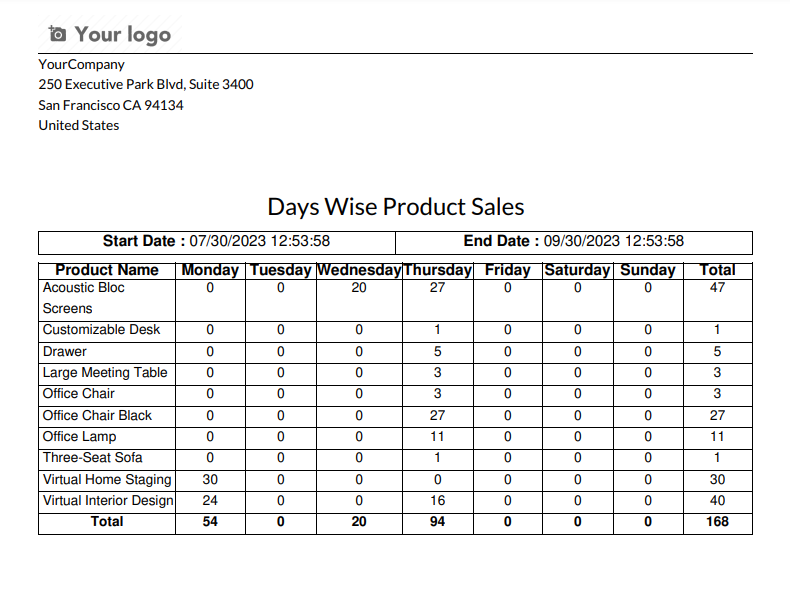Click the Three-Seat Sofa product name
This screenshot has height=601, width=790.
click(93, 458)
